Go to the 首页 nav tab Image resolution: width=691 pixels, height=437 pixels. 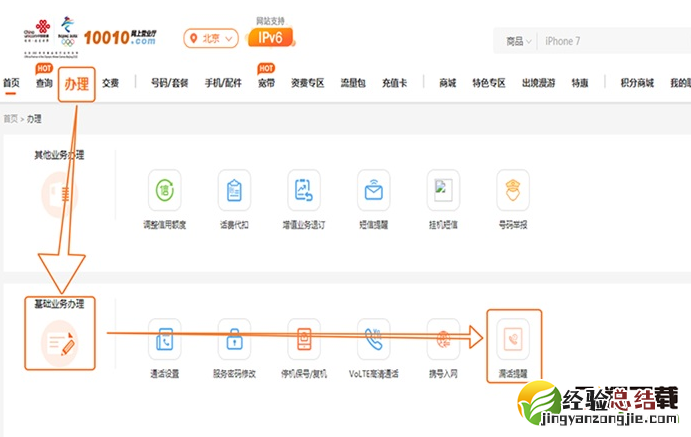point(11,83)
